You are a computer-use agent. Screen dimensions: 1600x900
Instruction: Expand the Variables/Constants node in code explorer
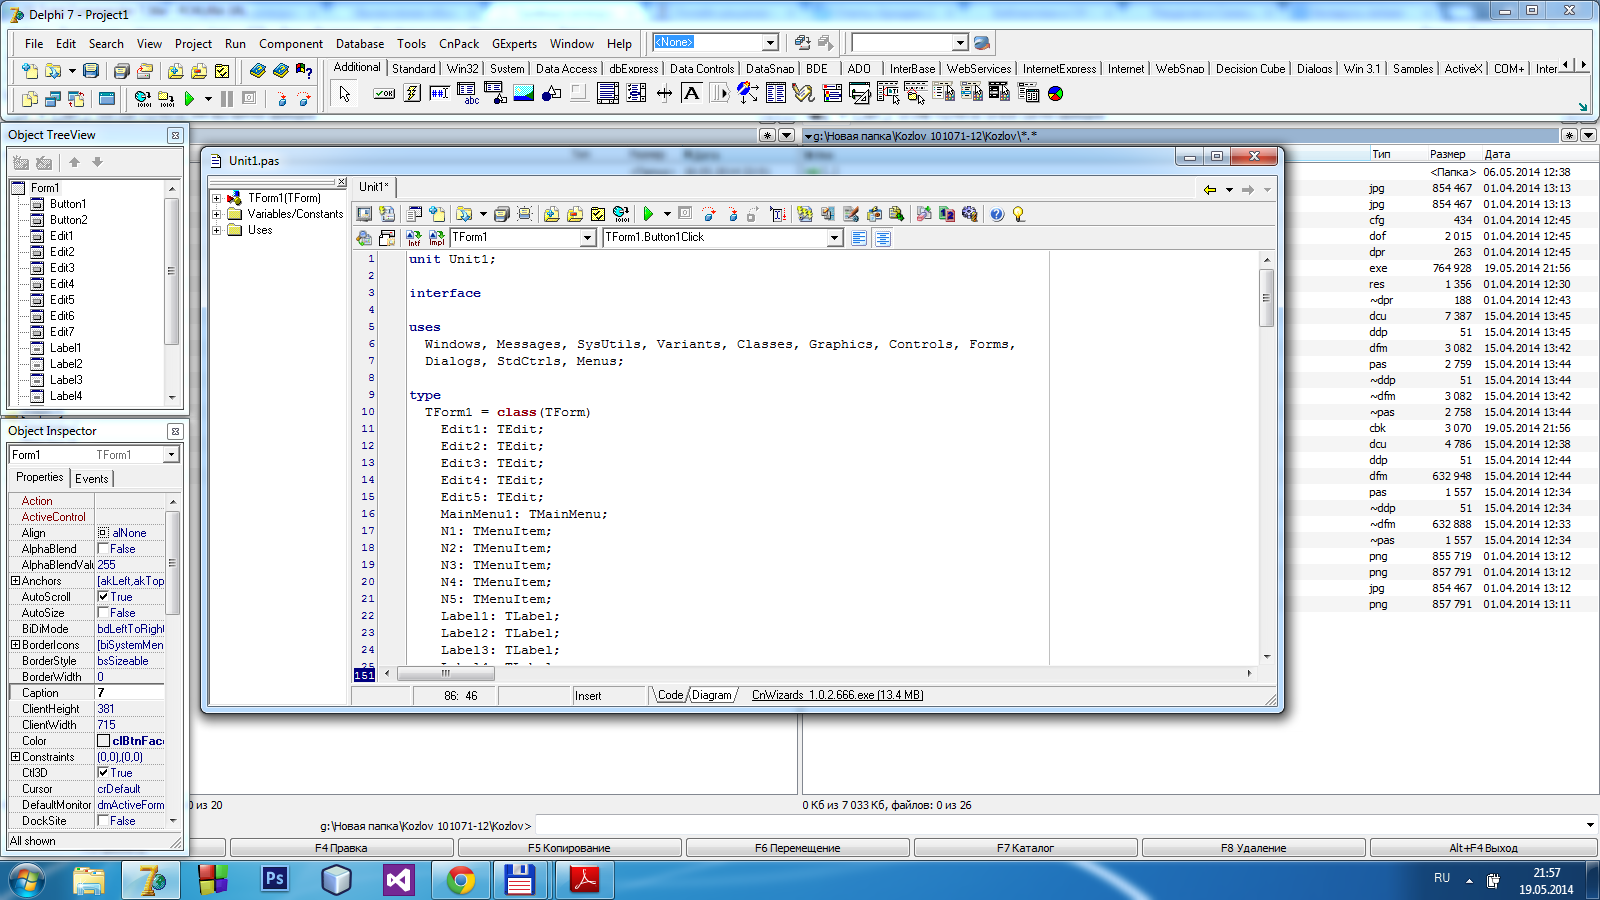(x=216, y=214)
